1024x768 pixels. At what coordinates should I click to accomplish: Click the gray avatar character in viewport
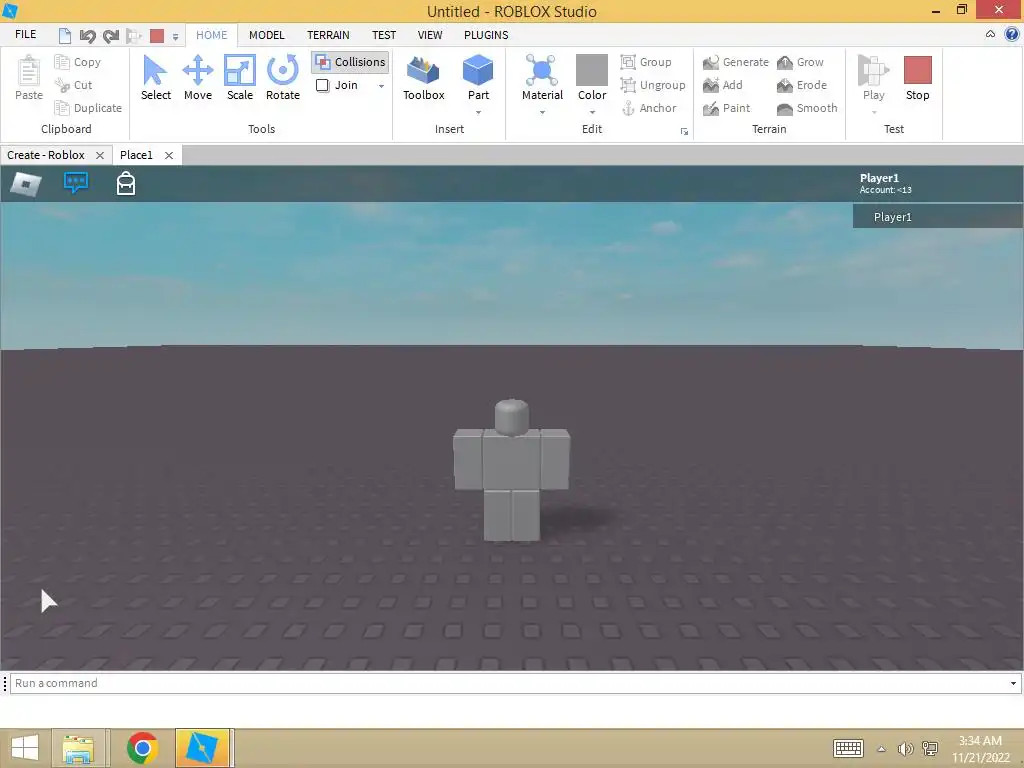pos(511,470)
